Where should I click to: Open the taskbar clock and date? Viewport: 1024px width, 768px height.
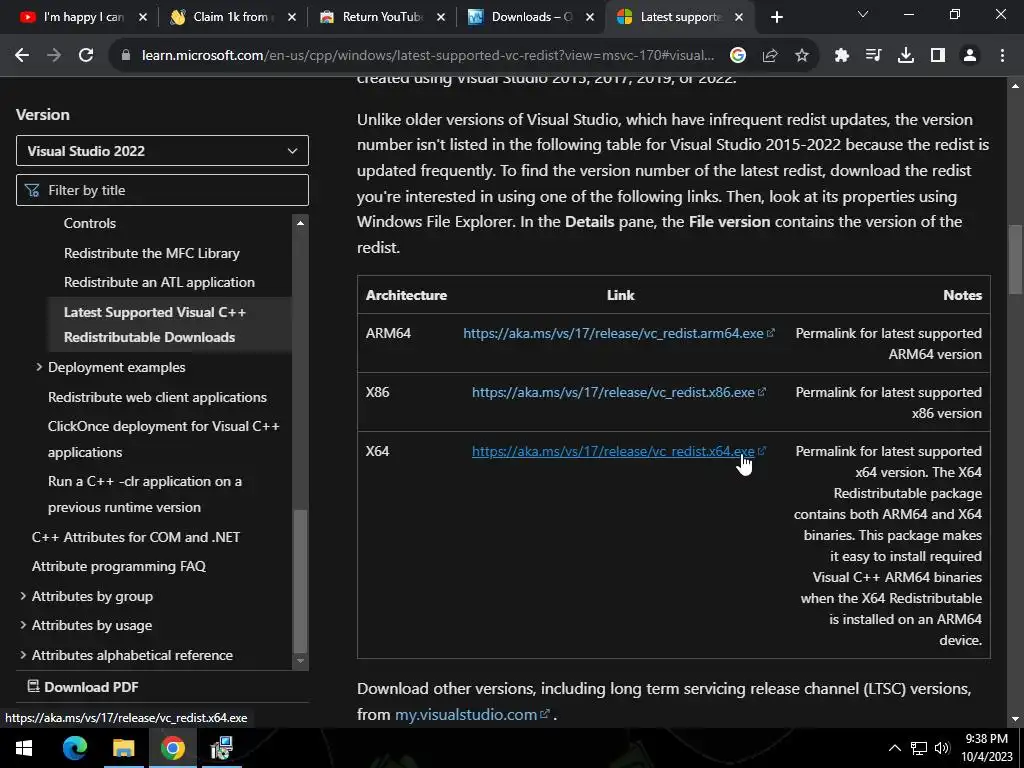coord(986,748)
